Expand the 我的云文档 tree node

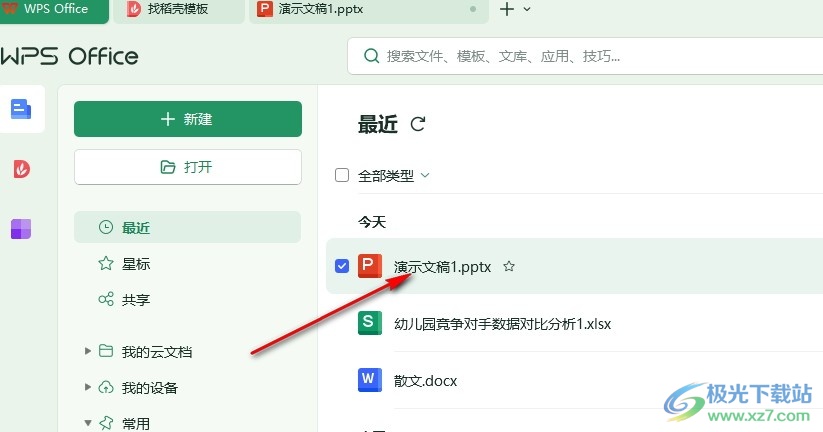88,351
